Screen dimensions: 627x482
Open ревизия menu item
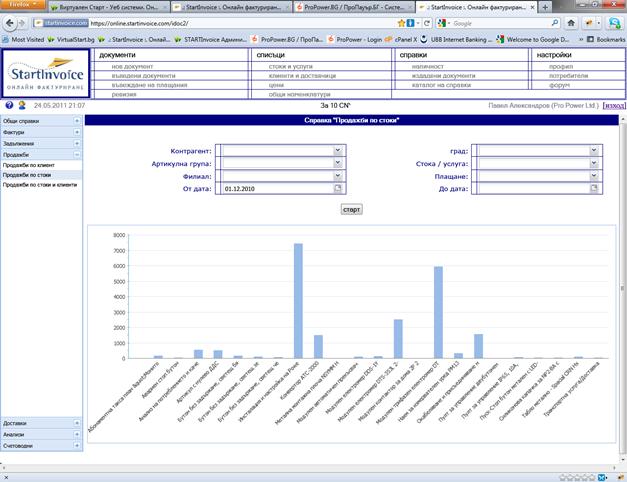tap(124, 94)
